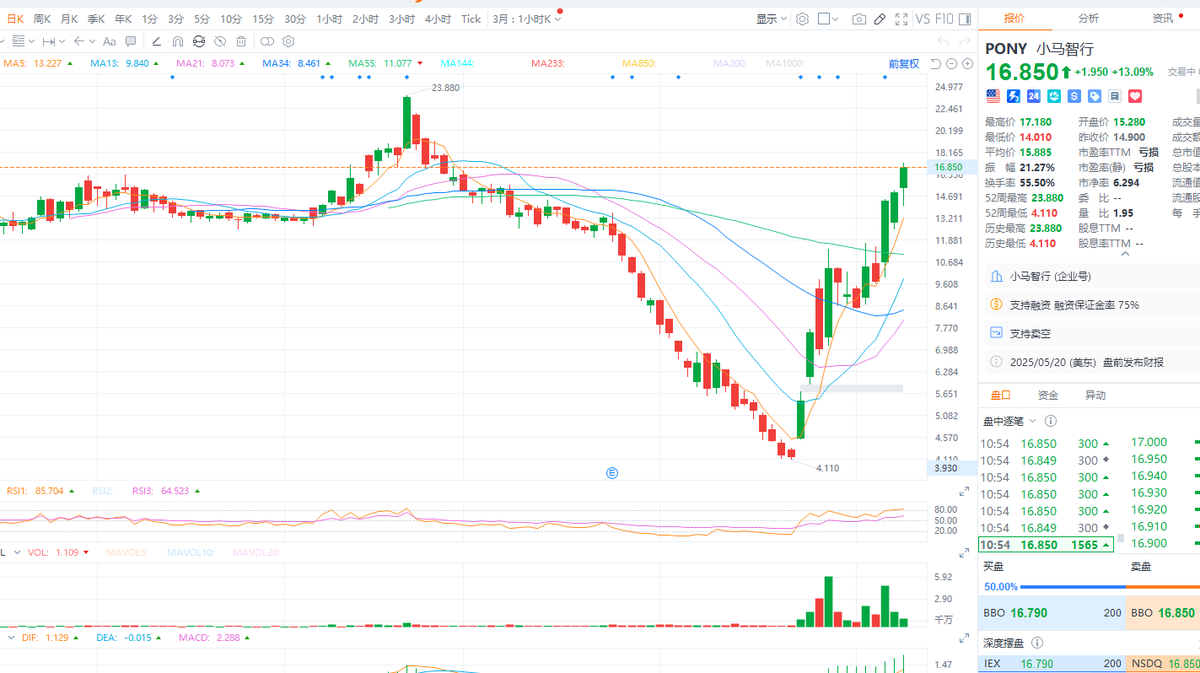
Task: Select the 15分 interval
Action: [263, 19]
